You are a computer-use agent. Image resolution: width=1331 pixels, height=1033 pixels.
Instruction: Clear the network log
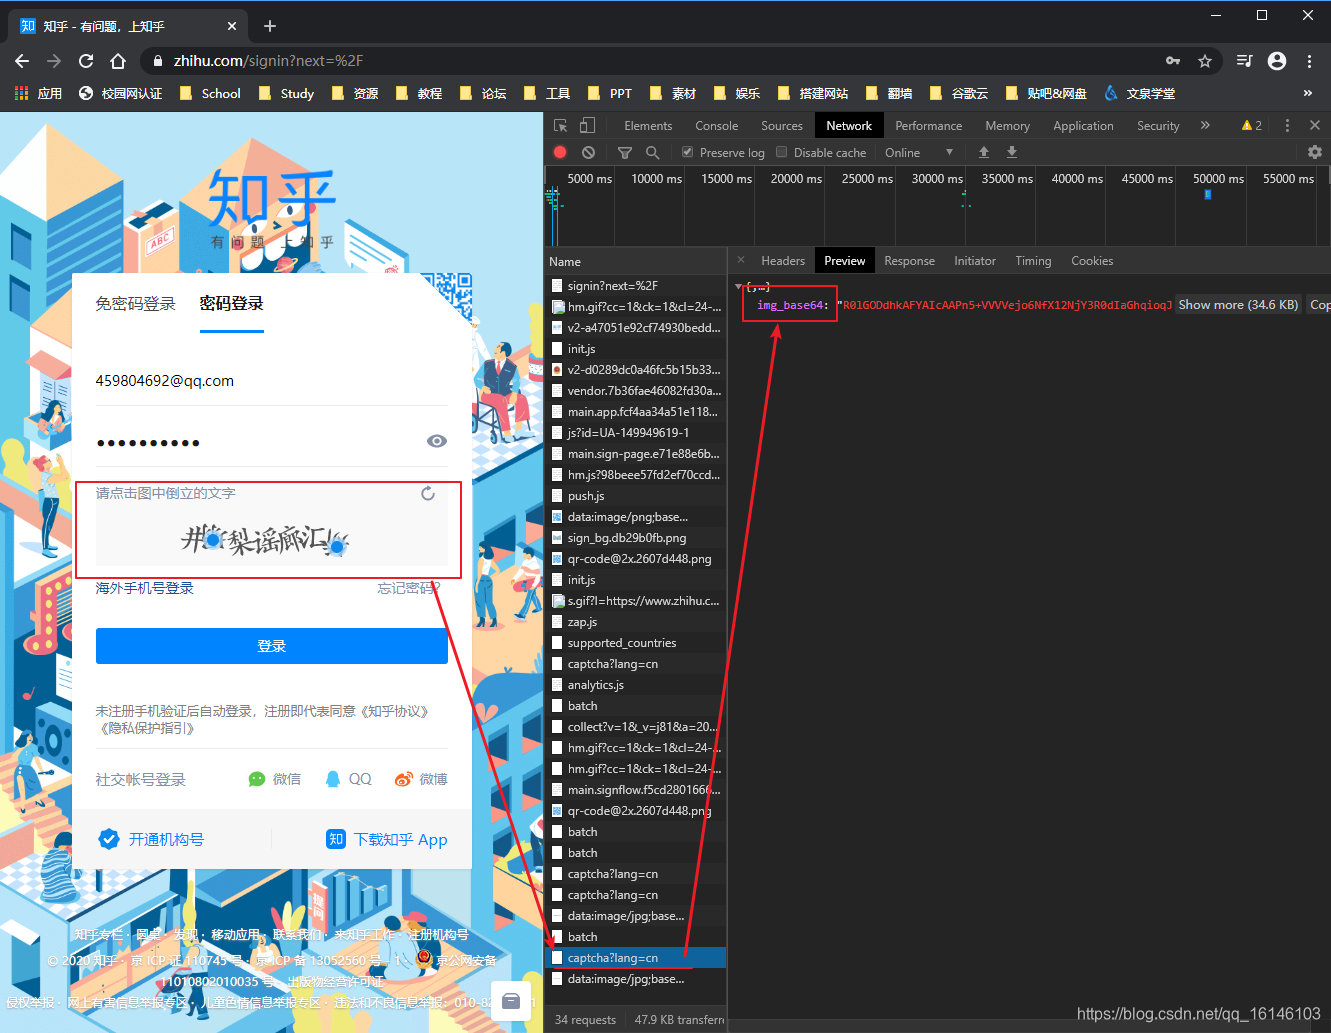tap(588, 152)
